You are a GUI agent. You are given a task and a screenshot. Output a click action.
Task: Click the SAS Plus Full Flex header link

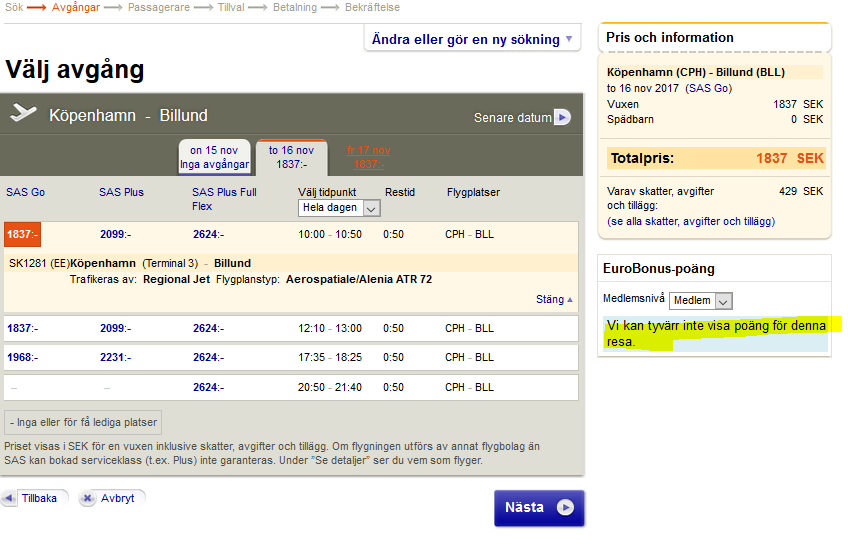(x=224, y=199)
